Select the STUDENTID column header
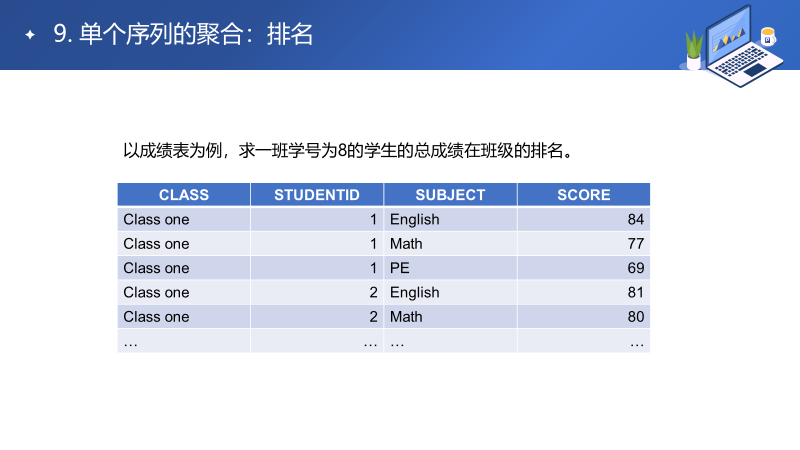This screenshot has height=450, width=800. (317, 194)
